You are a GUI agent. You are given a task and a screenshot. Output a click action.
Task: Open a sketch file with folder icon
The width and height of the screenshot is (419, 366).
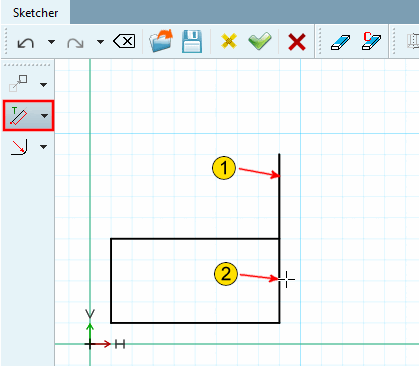click(x=161, y=41)
